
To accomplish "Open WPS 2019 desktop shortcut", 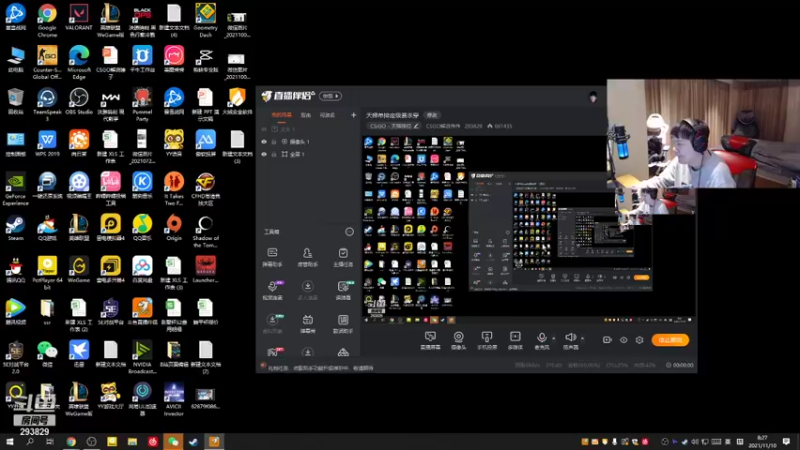I will [x=47, y=143].
